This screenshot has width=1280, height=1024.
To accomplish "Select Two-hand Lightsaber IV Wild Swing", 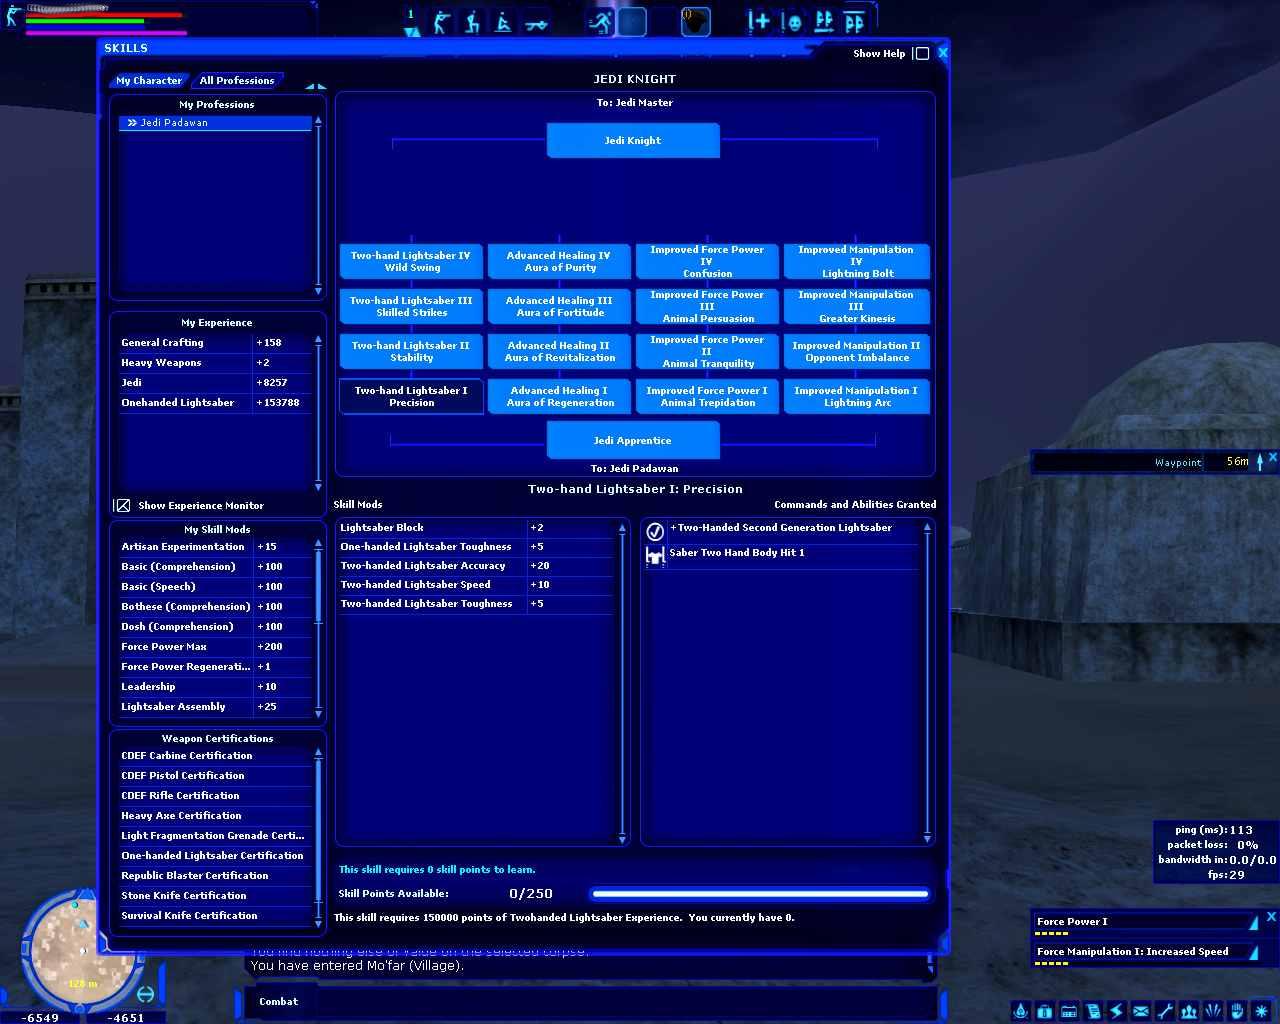I will 411,262.
